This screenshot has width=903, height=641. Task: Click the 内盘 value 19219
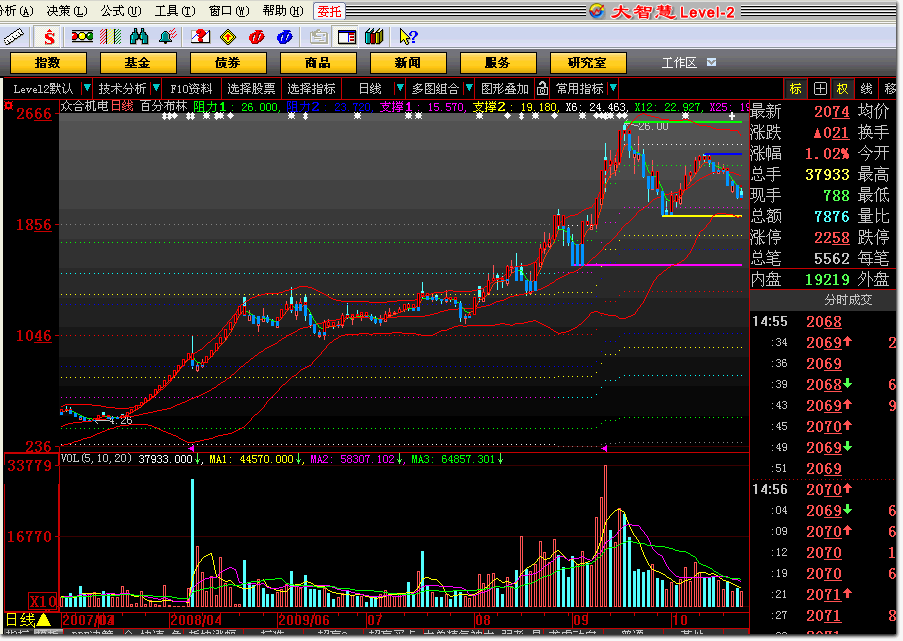[x=827, y=279]
